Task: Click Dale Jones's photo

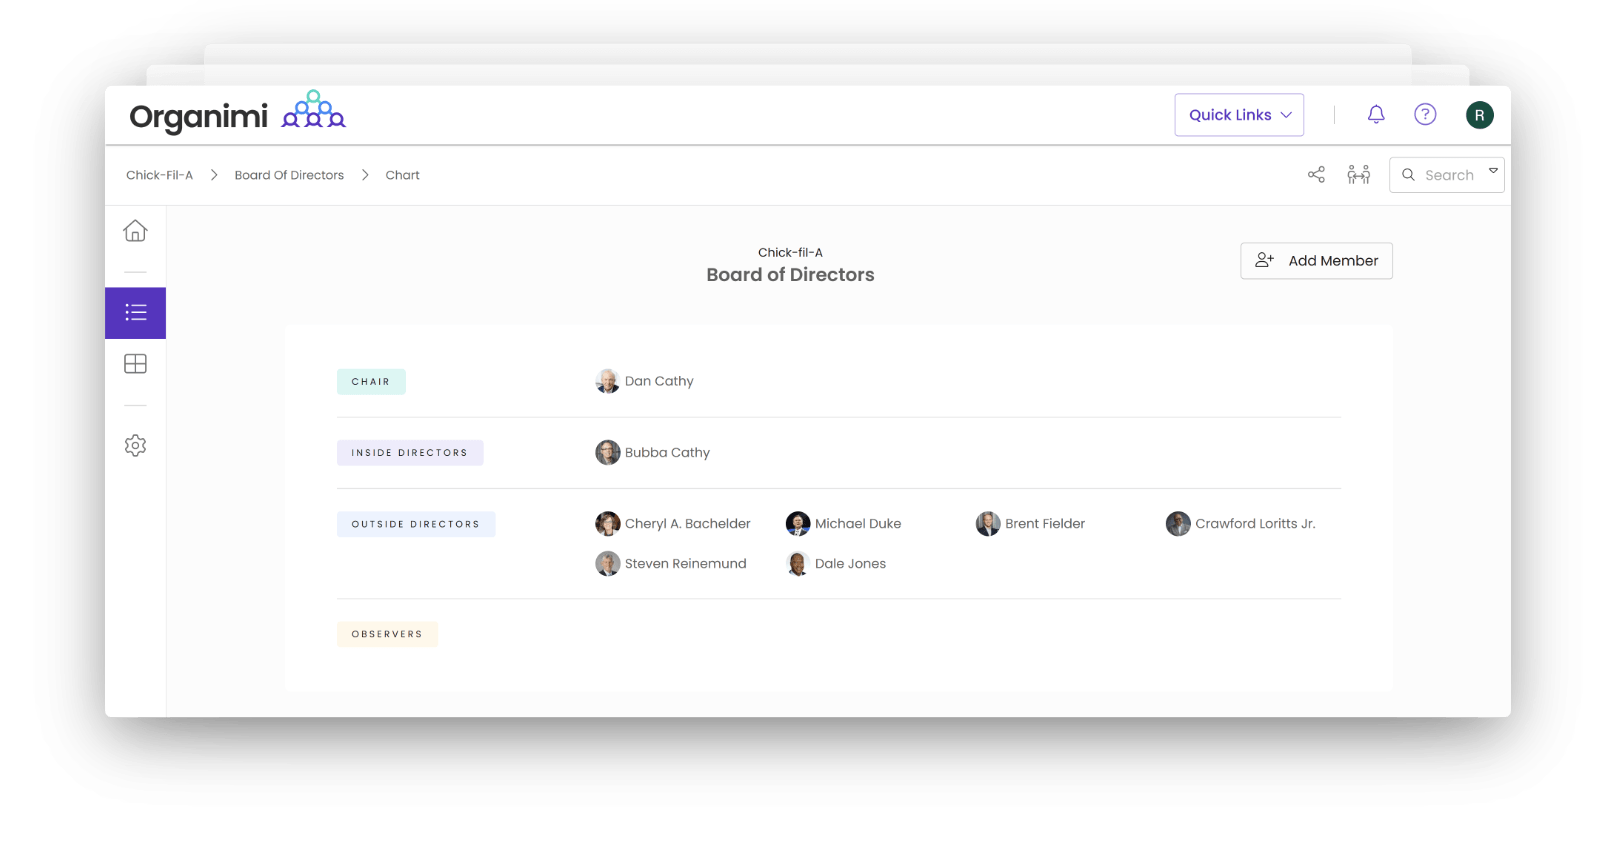Action: click(798, 564)
